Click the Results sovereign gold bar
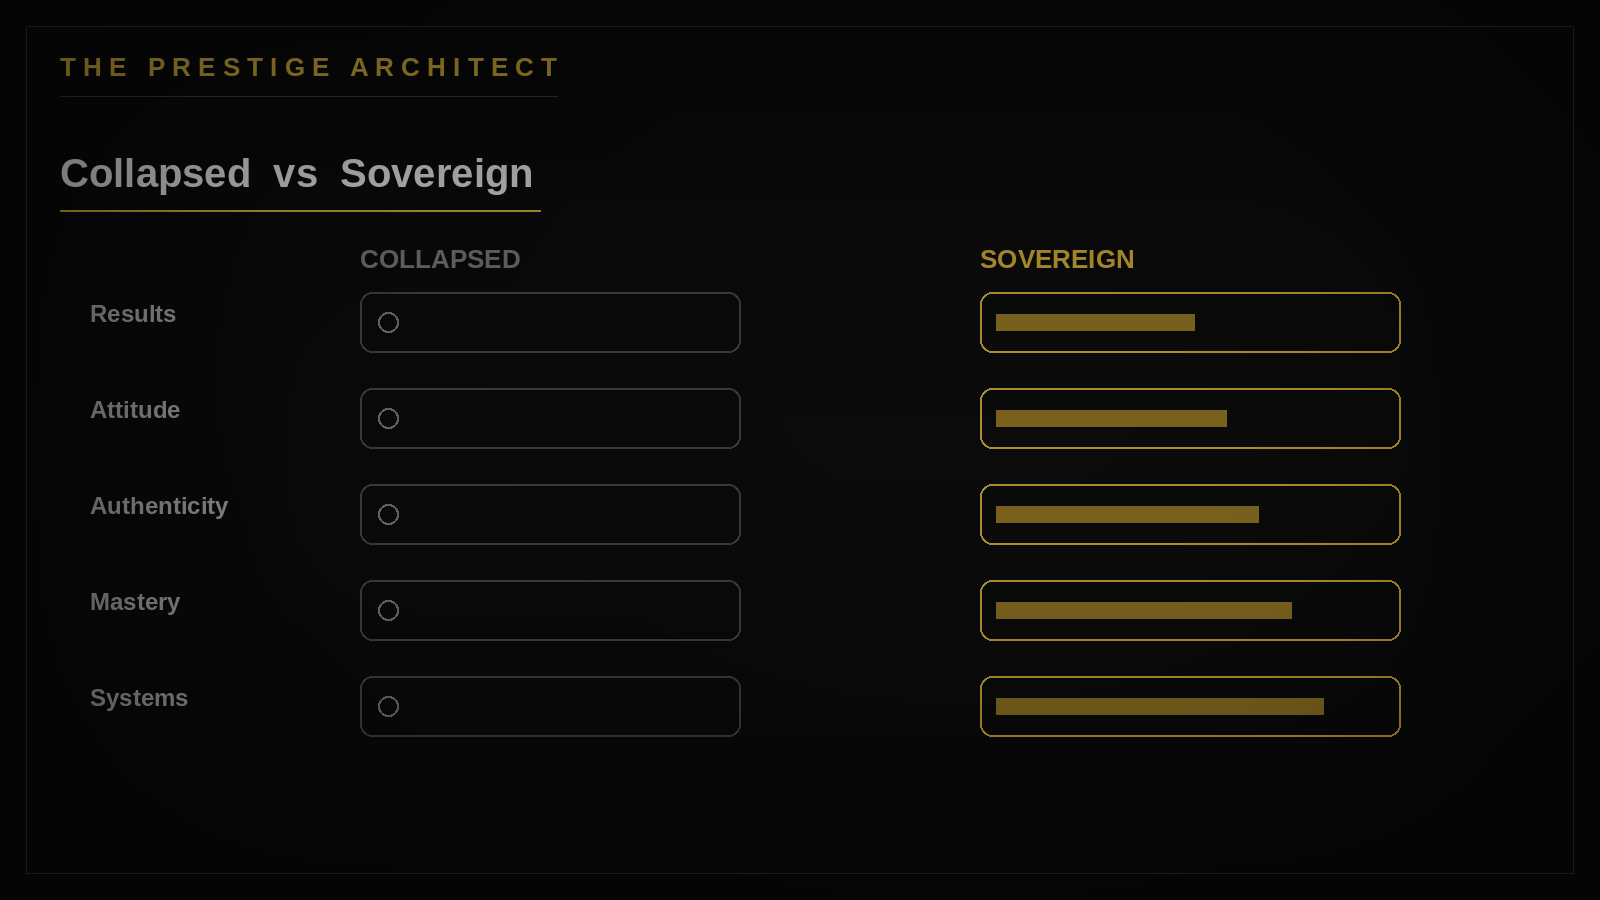This screenshot has width=1600, height=900. click(x=1095, y=323)
